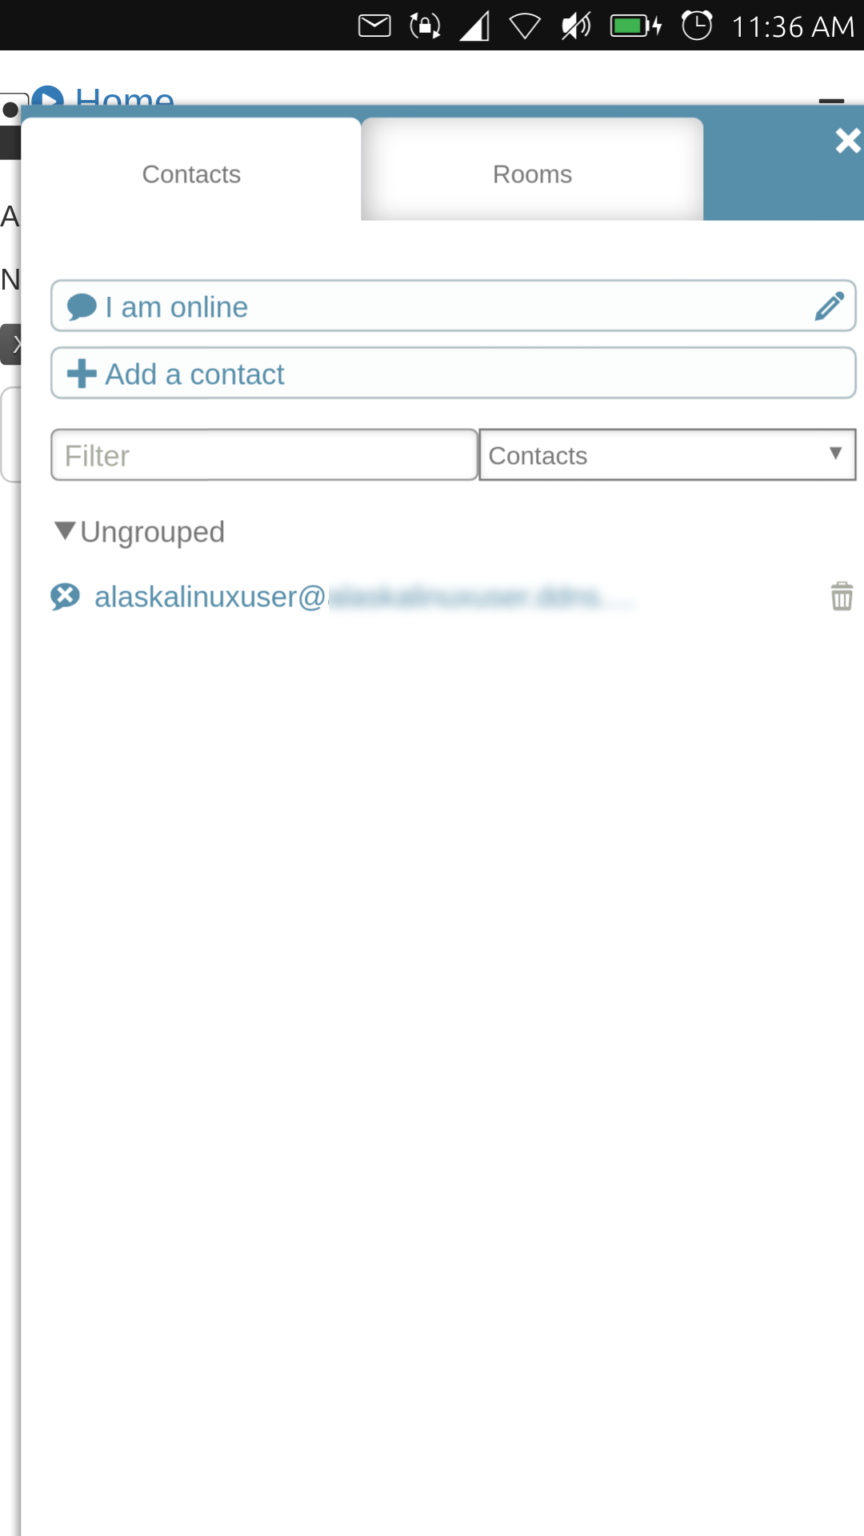Tap the alarm clock icon in status bar
Viewport: 864px width, 1536px height.
click(x=697, y=26)
